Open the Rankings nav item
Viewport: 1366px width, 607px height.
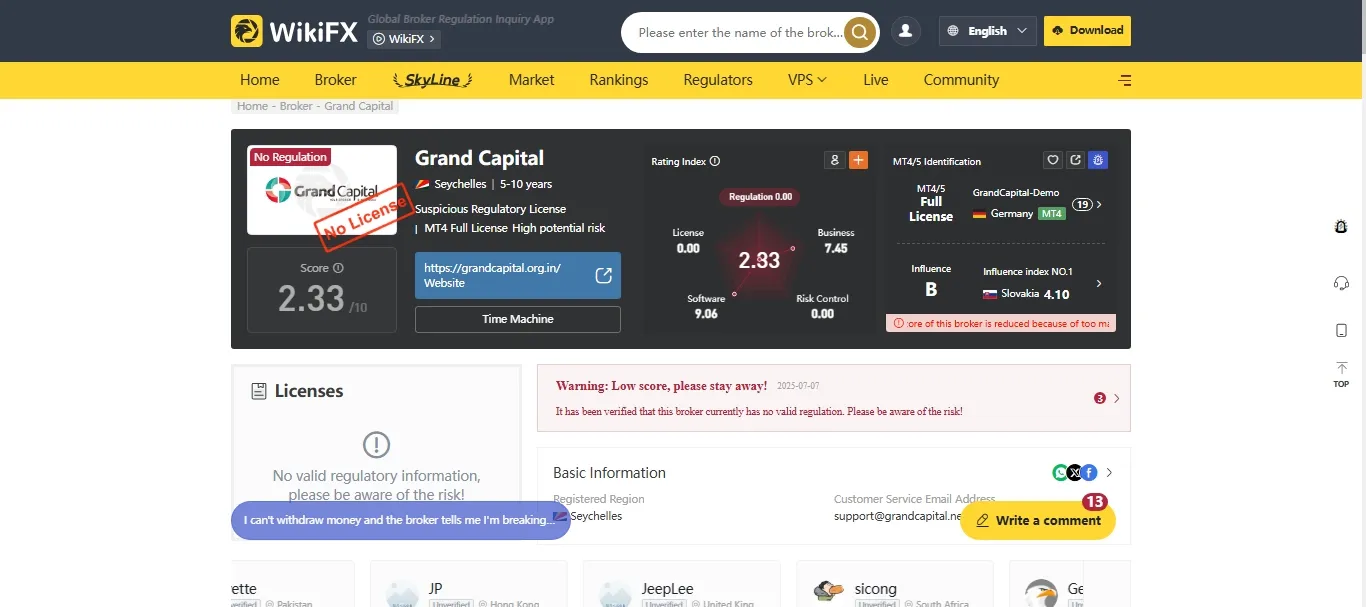[619, 80]
